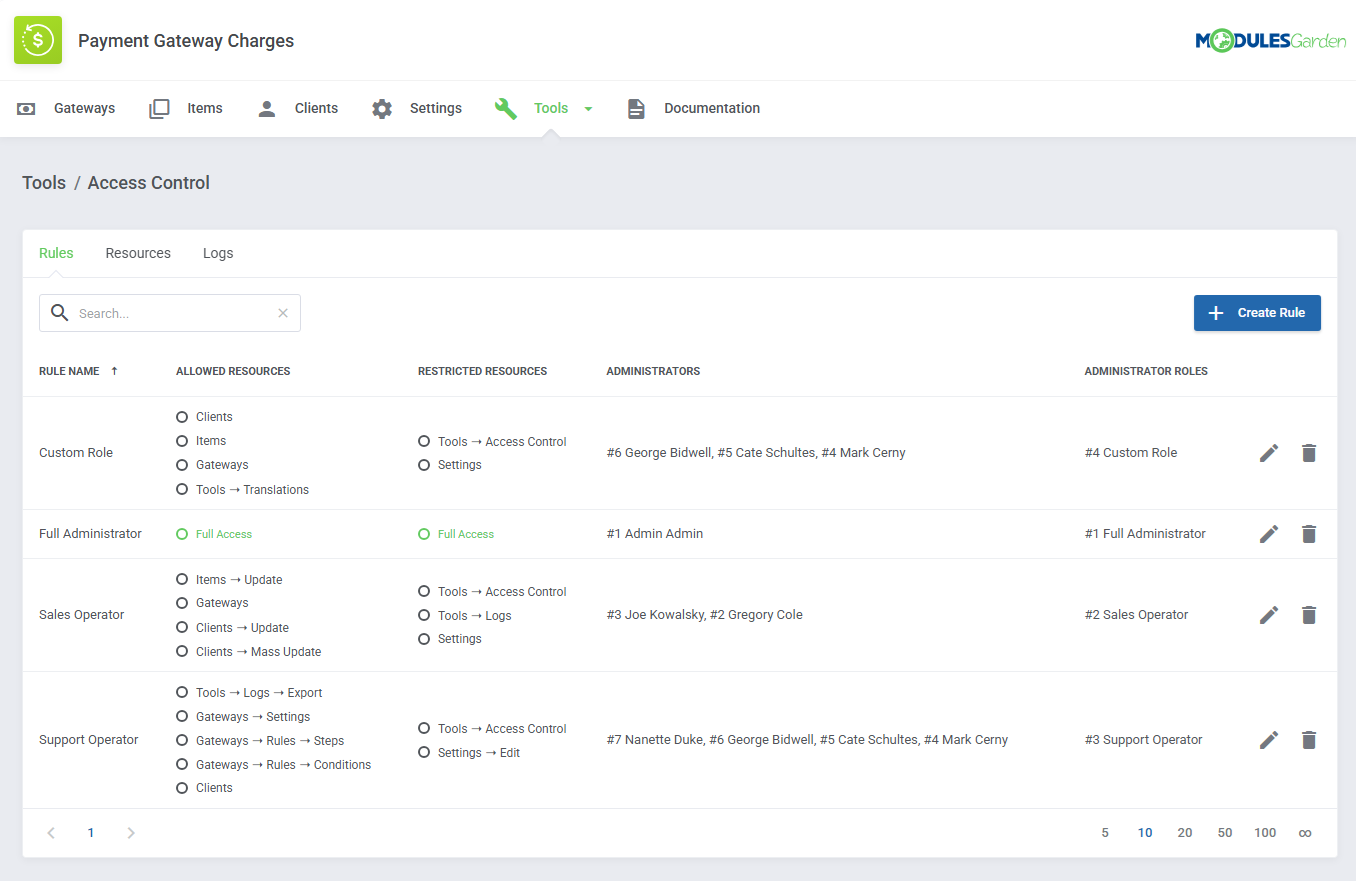Switch to the Resources tab
This screenshot has height=881, width=1356.
tap(138, 253)
